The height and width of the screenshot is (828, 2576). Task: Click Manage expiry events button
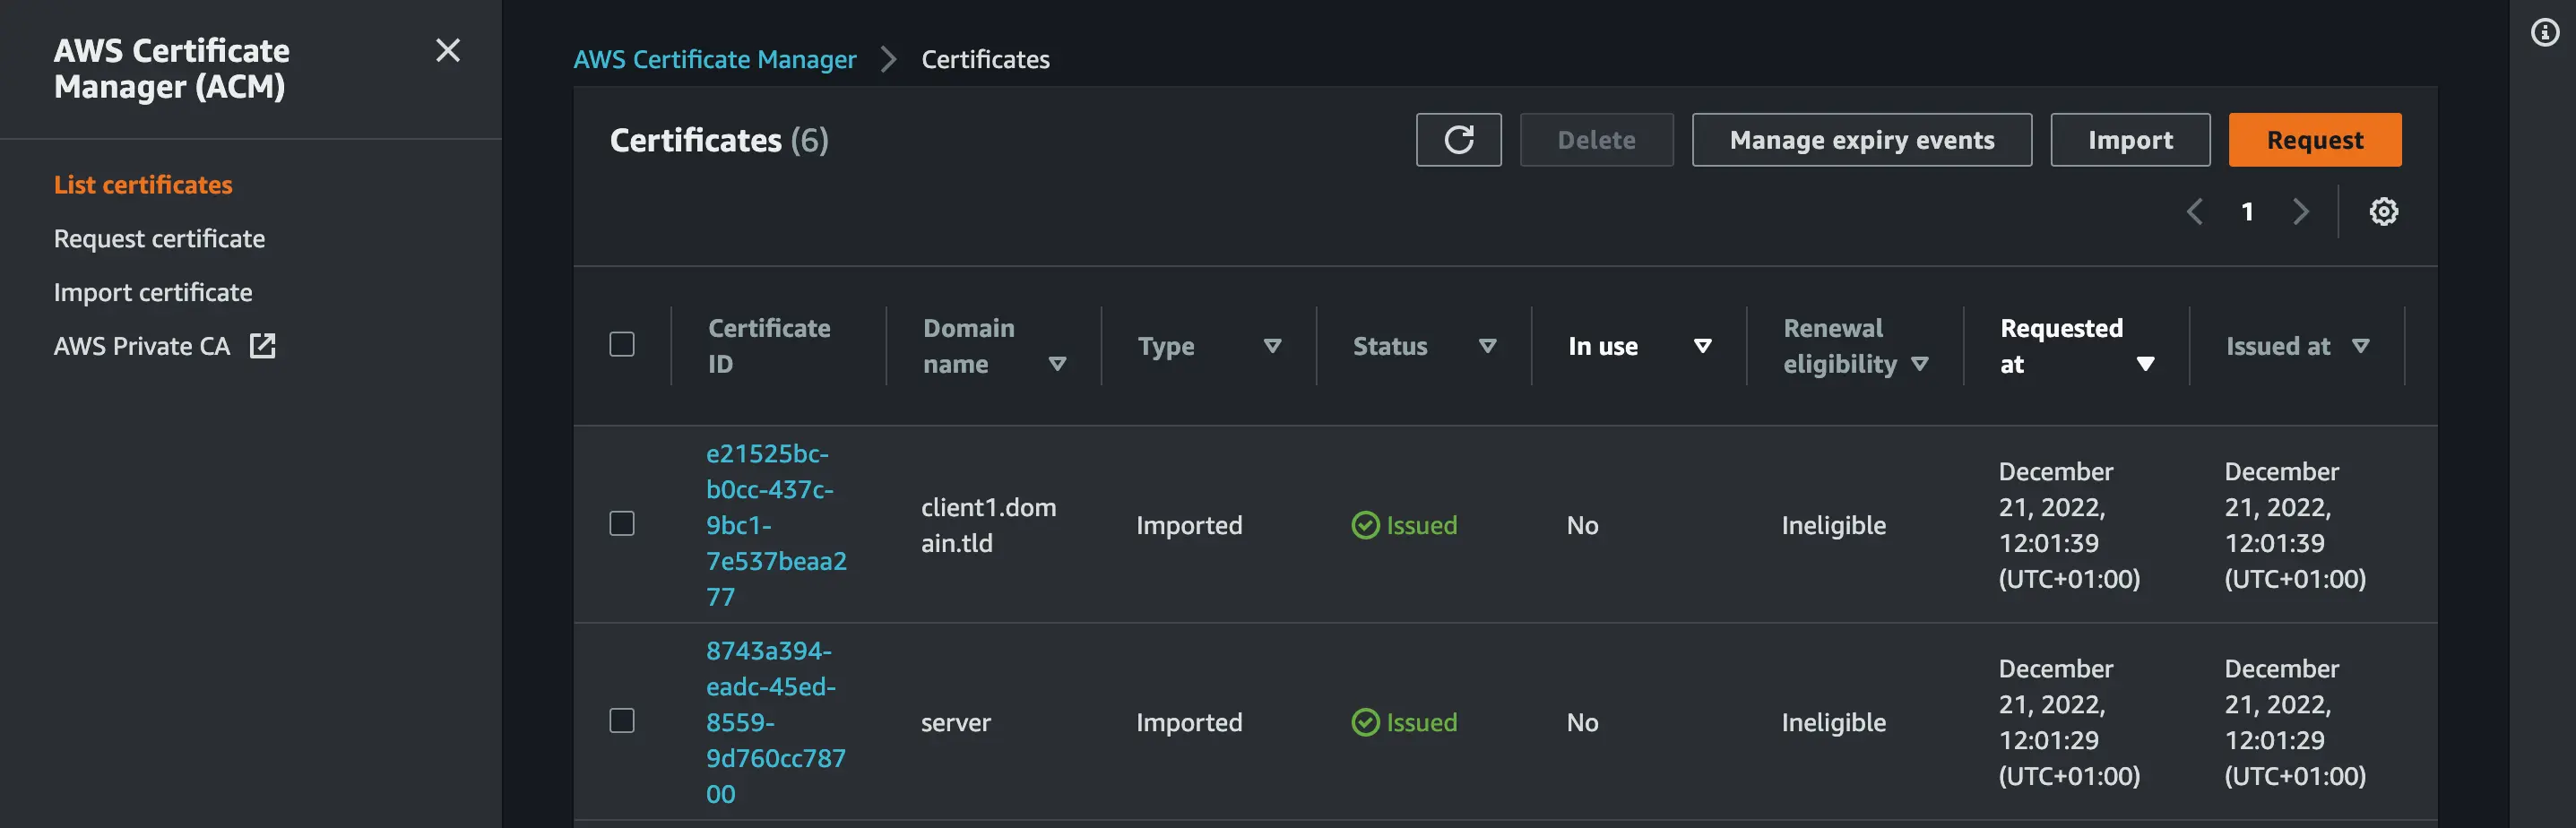click(1861, 140)
